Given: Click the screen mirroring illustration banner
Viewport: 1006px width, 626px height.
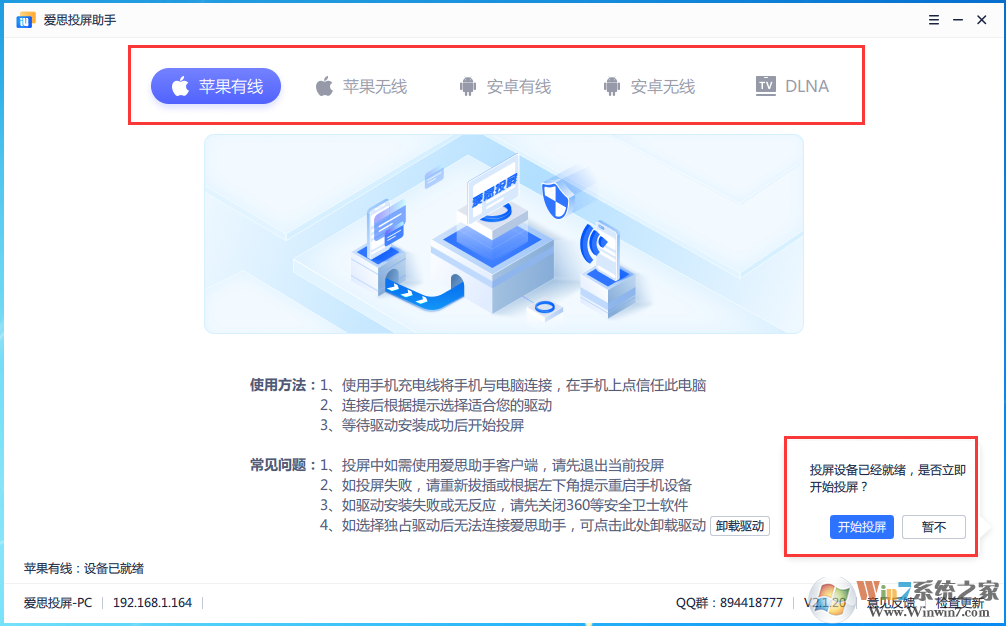Looking at the screenshot, I should click(503, 233).
